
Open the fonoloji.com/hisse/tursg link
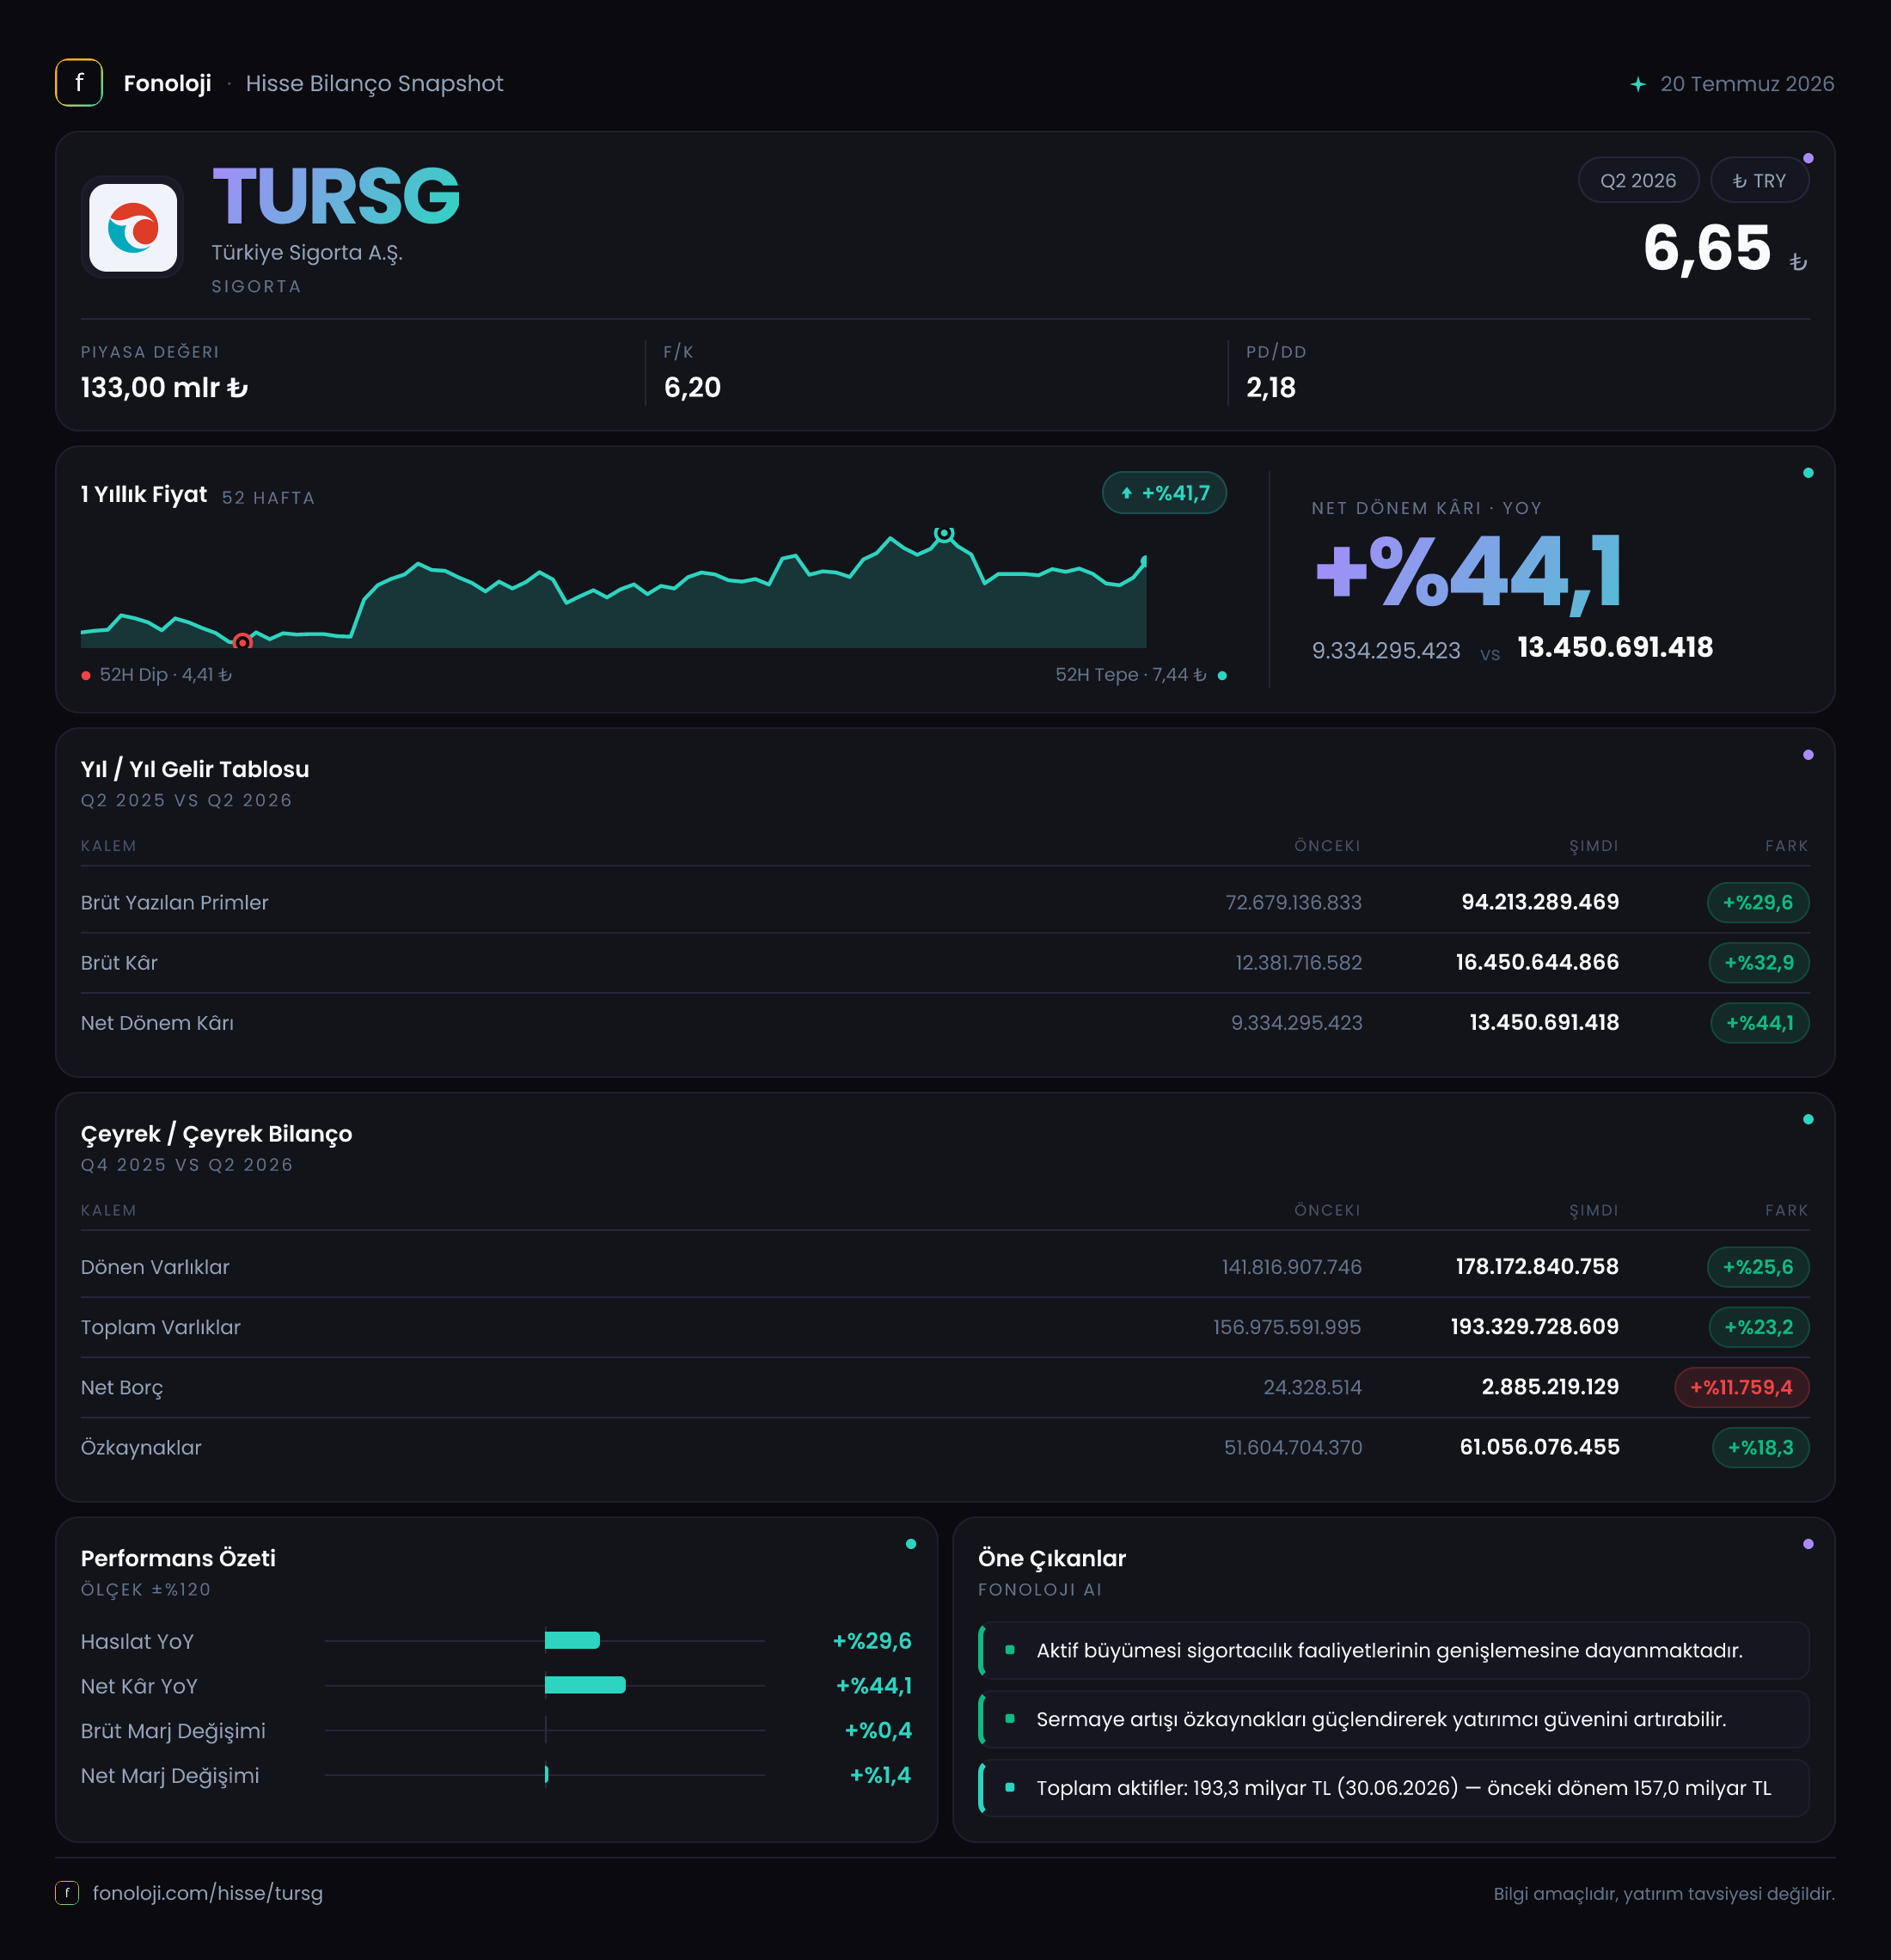coord(208,1893)
